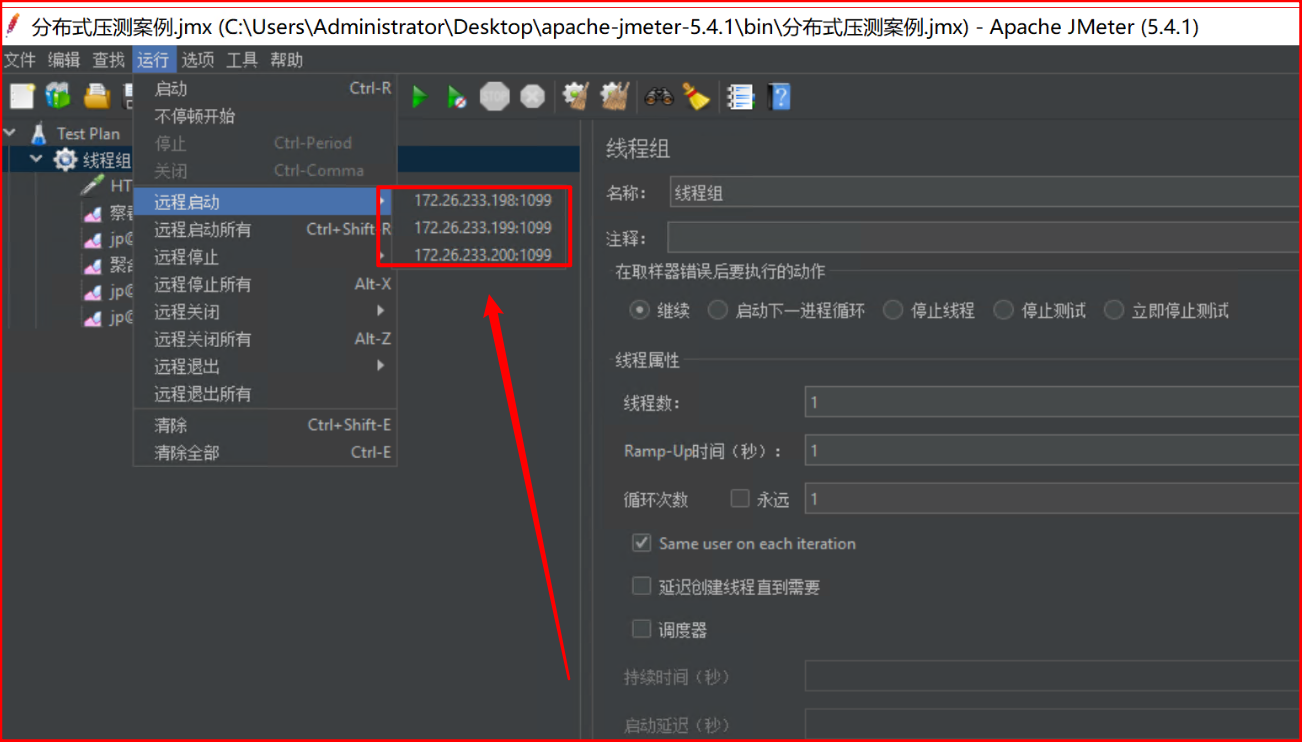Select the 停止线程 radio button
1302x742 pixels.
(x=893, y=310)
